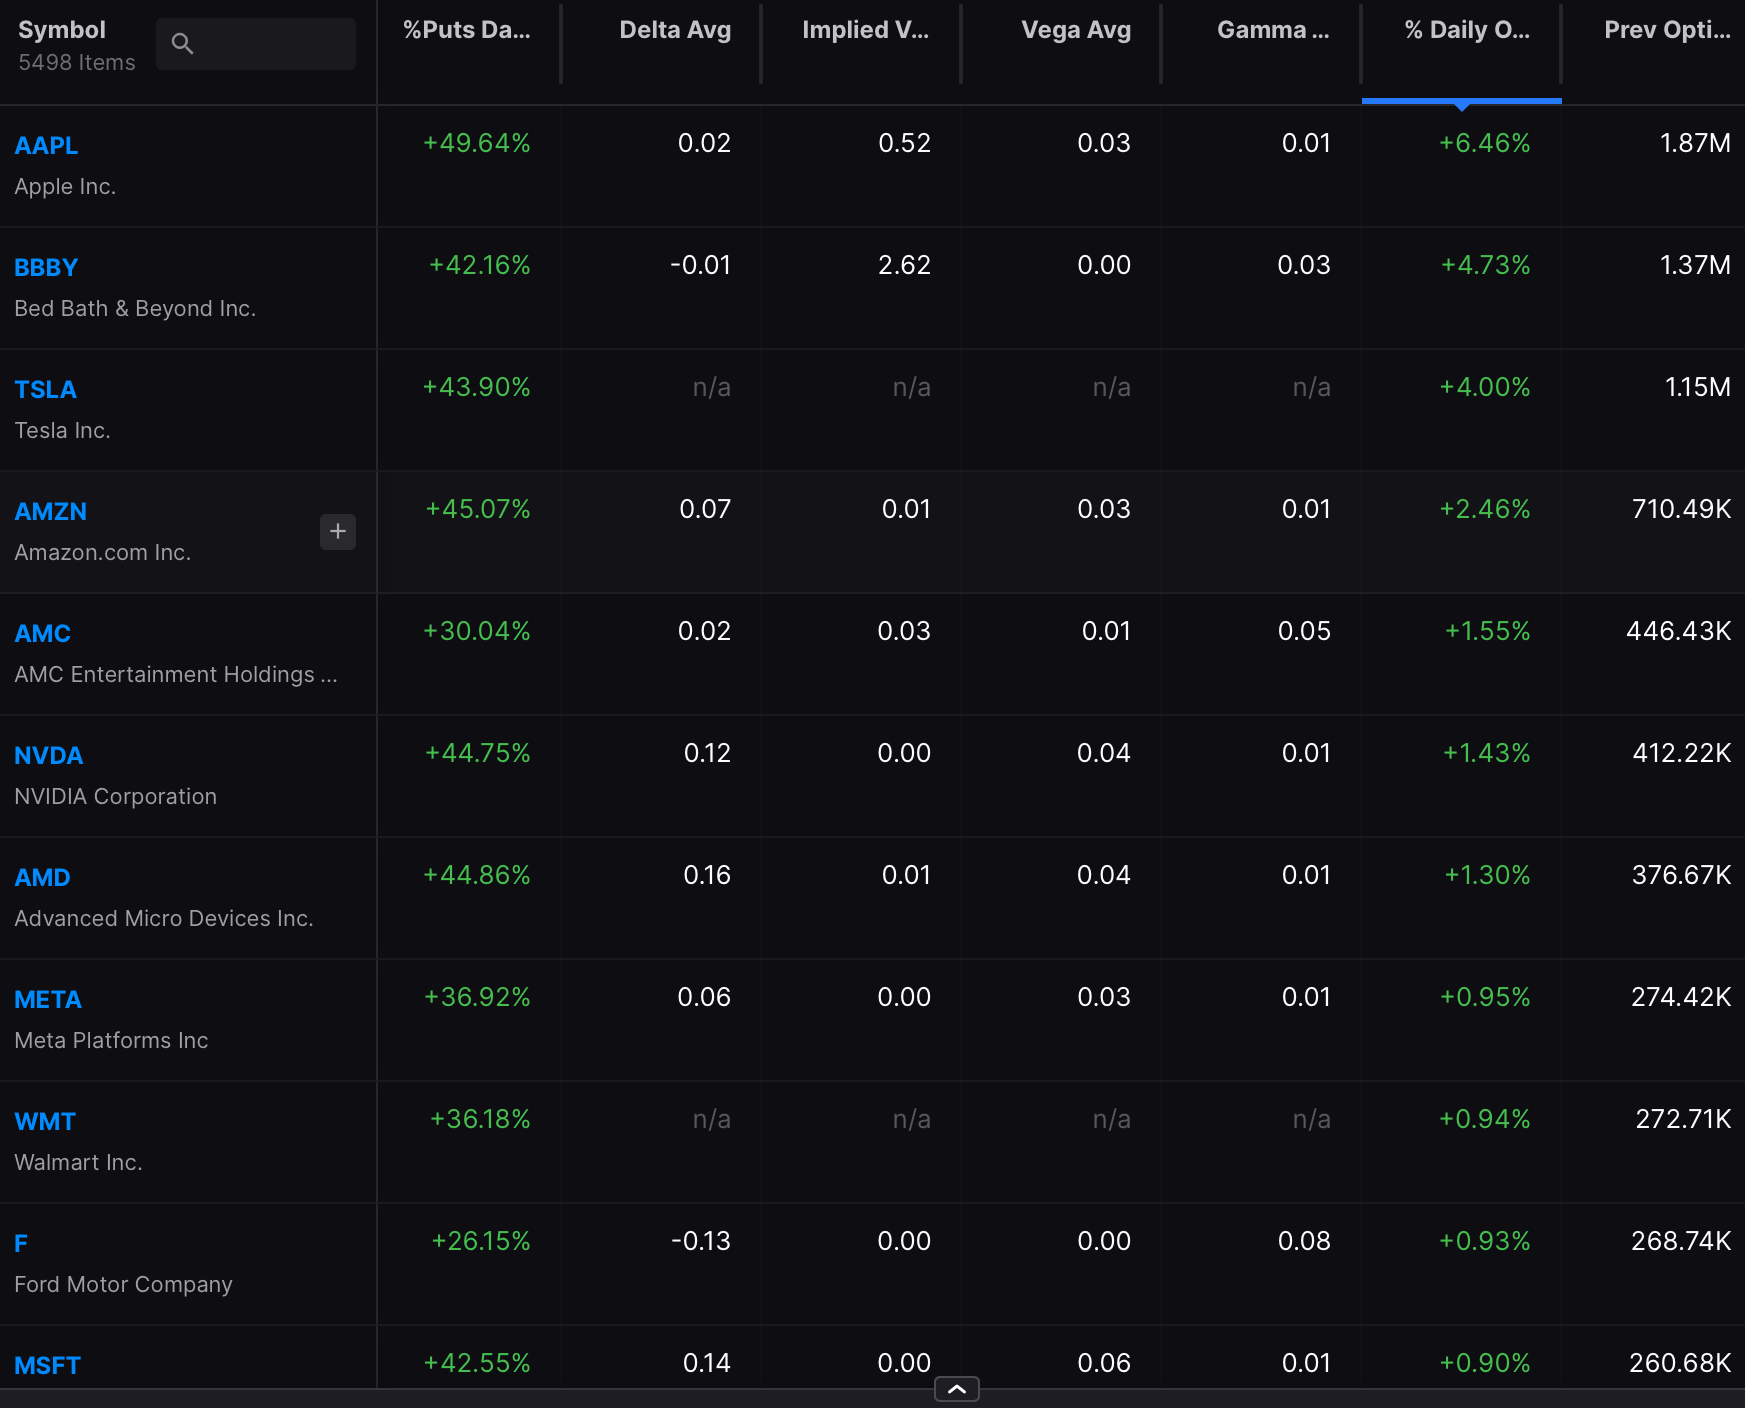The height and width of the screenshot is (1408, 1745).
Task: Select Walmart Inc. company name
Action: (78, 1163)
